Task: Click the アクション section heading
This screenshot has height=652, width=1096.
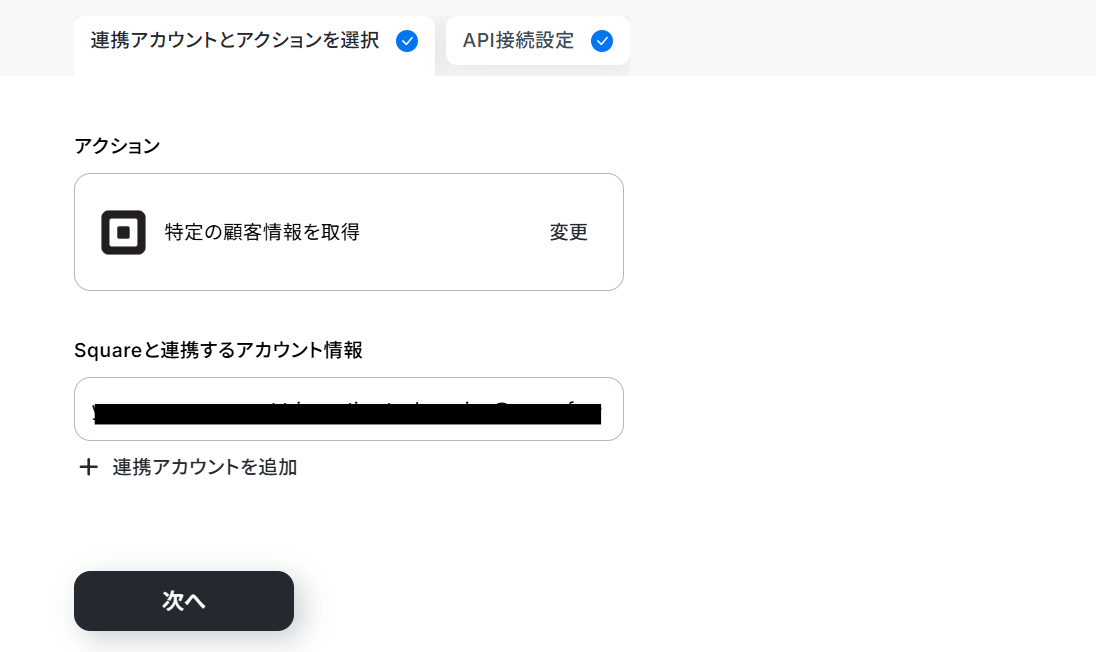Action: [117, 146]
